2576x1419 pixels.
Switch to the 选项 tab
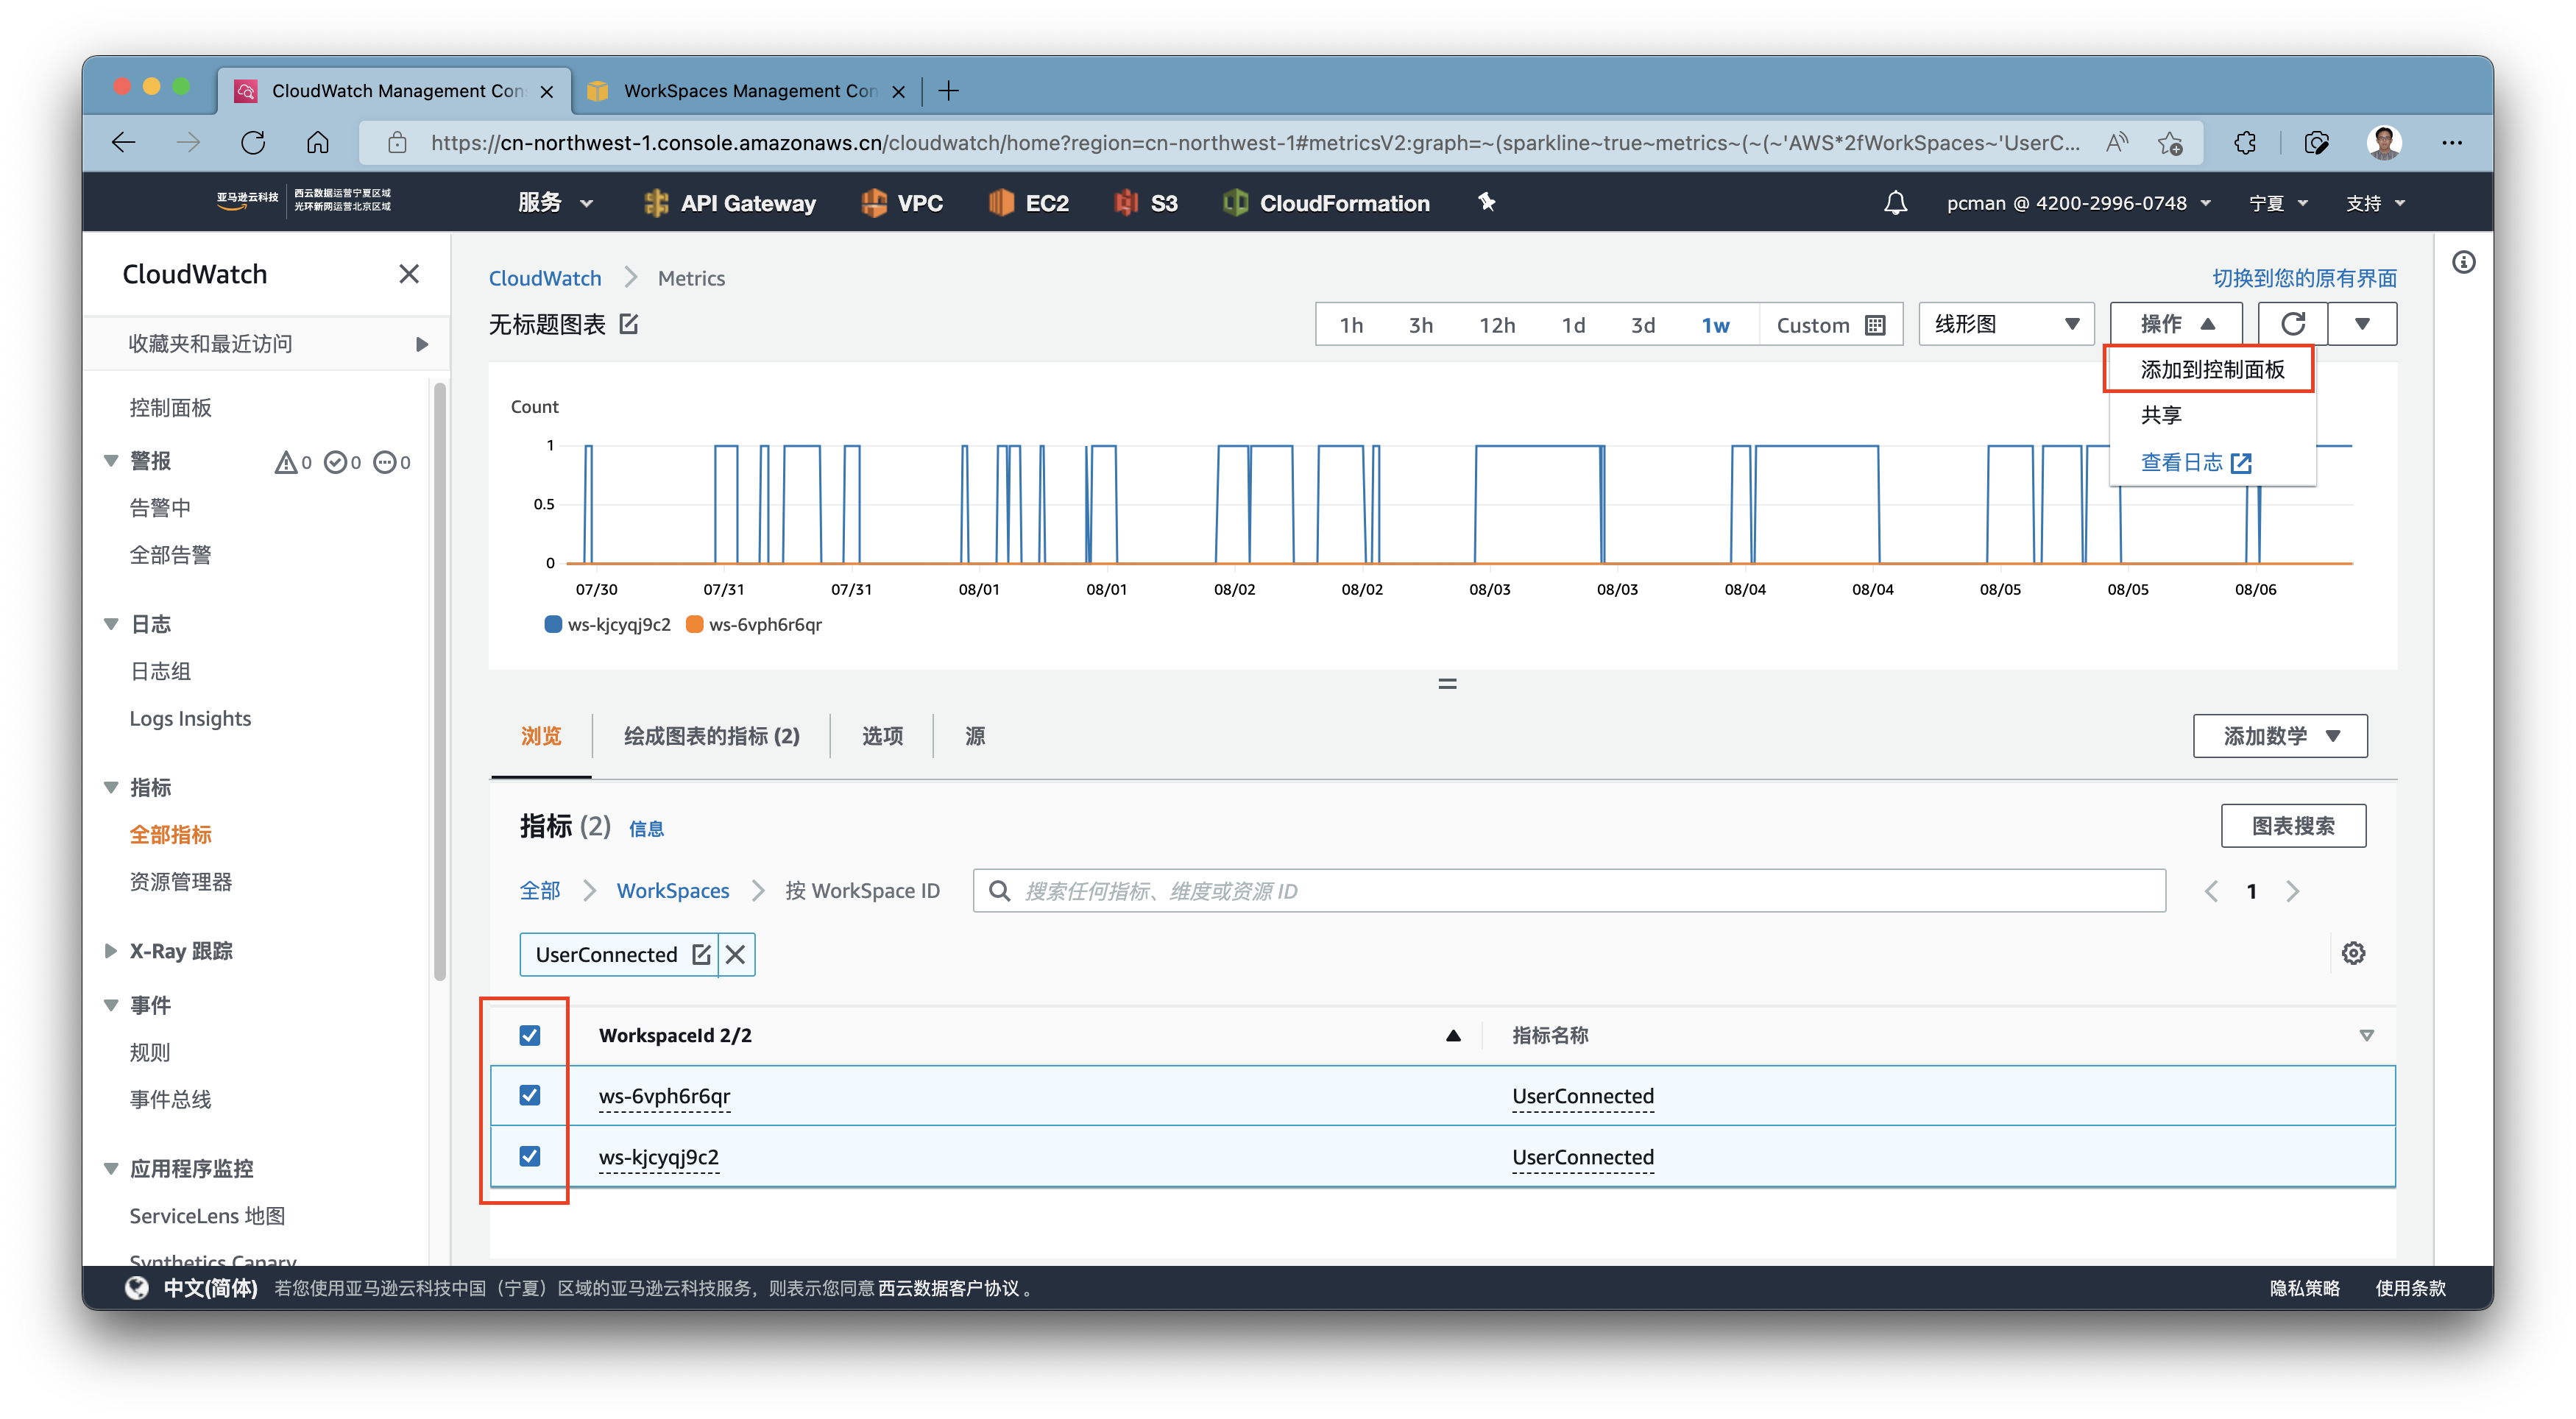[x=882, y=736]
